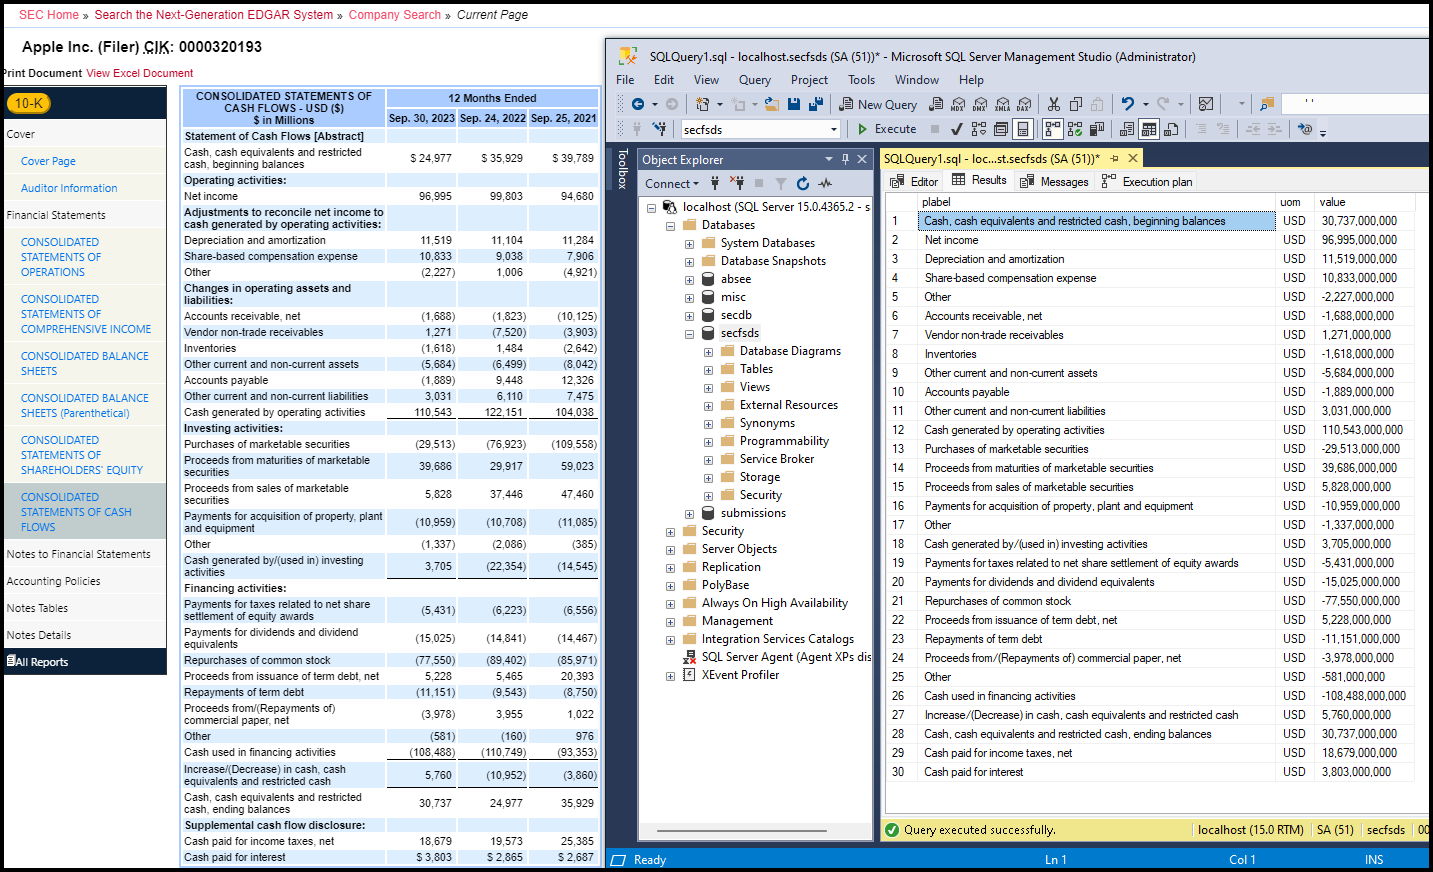Click the Query Options window icon
Image resolution: width=1433 pixels, height=872 pixels.
click(x=1001, y=129)
